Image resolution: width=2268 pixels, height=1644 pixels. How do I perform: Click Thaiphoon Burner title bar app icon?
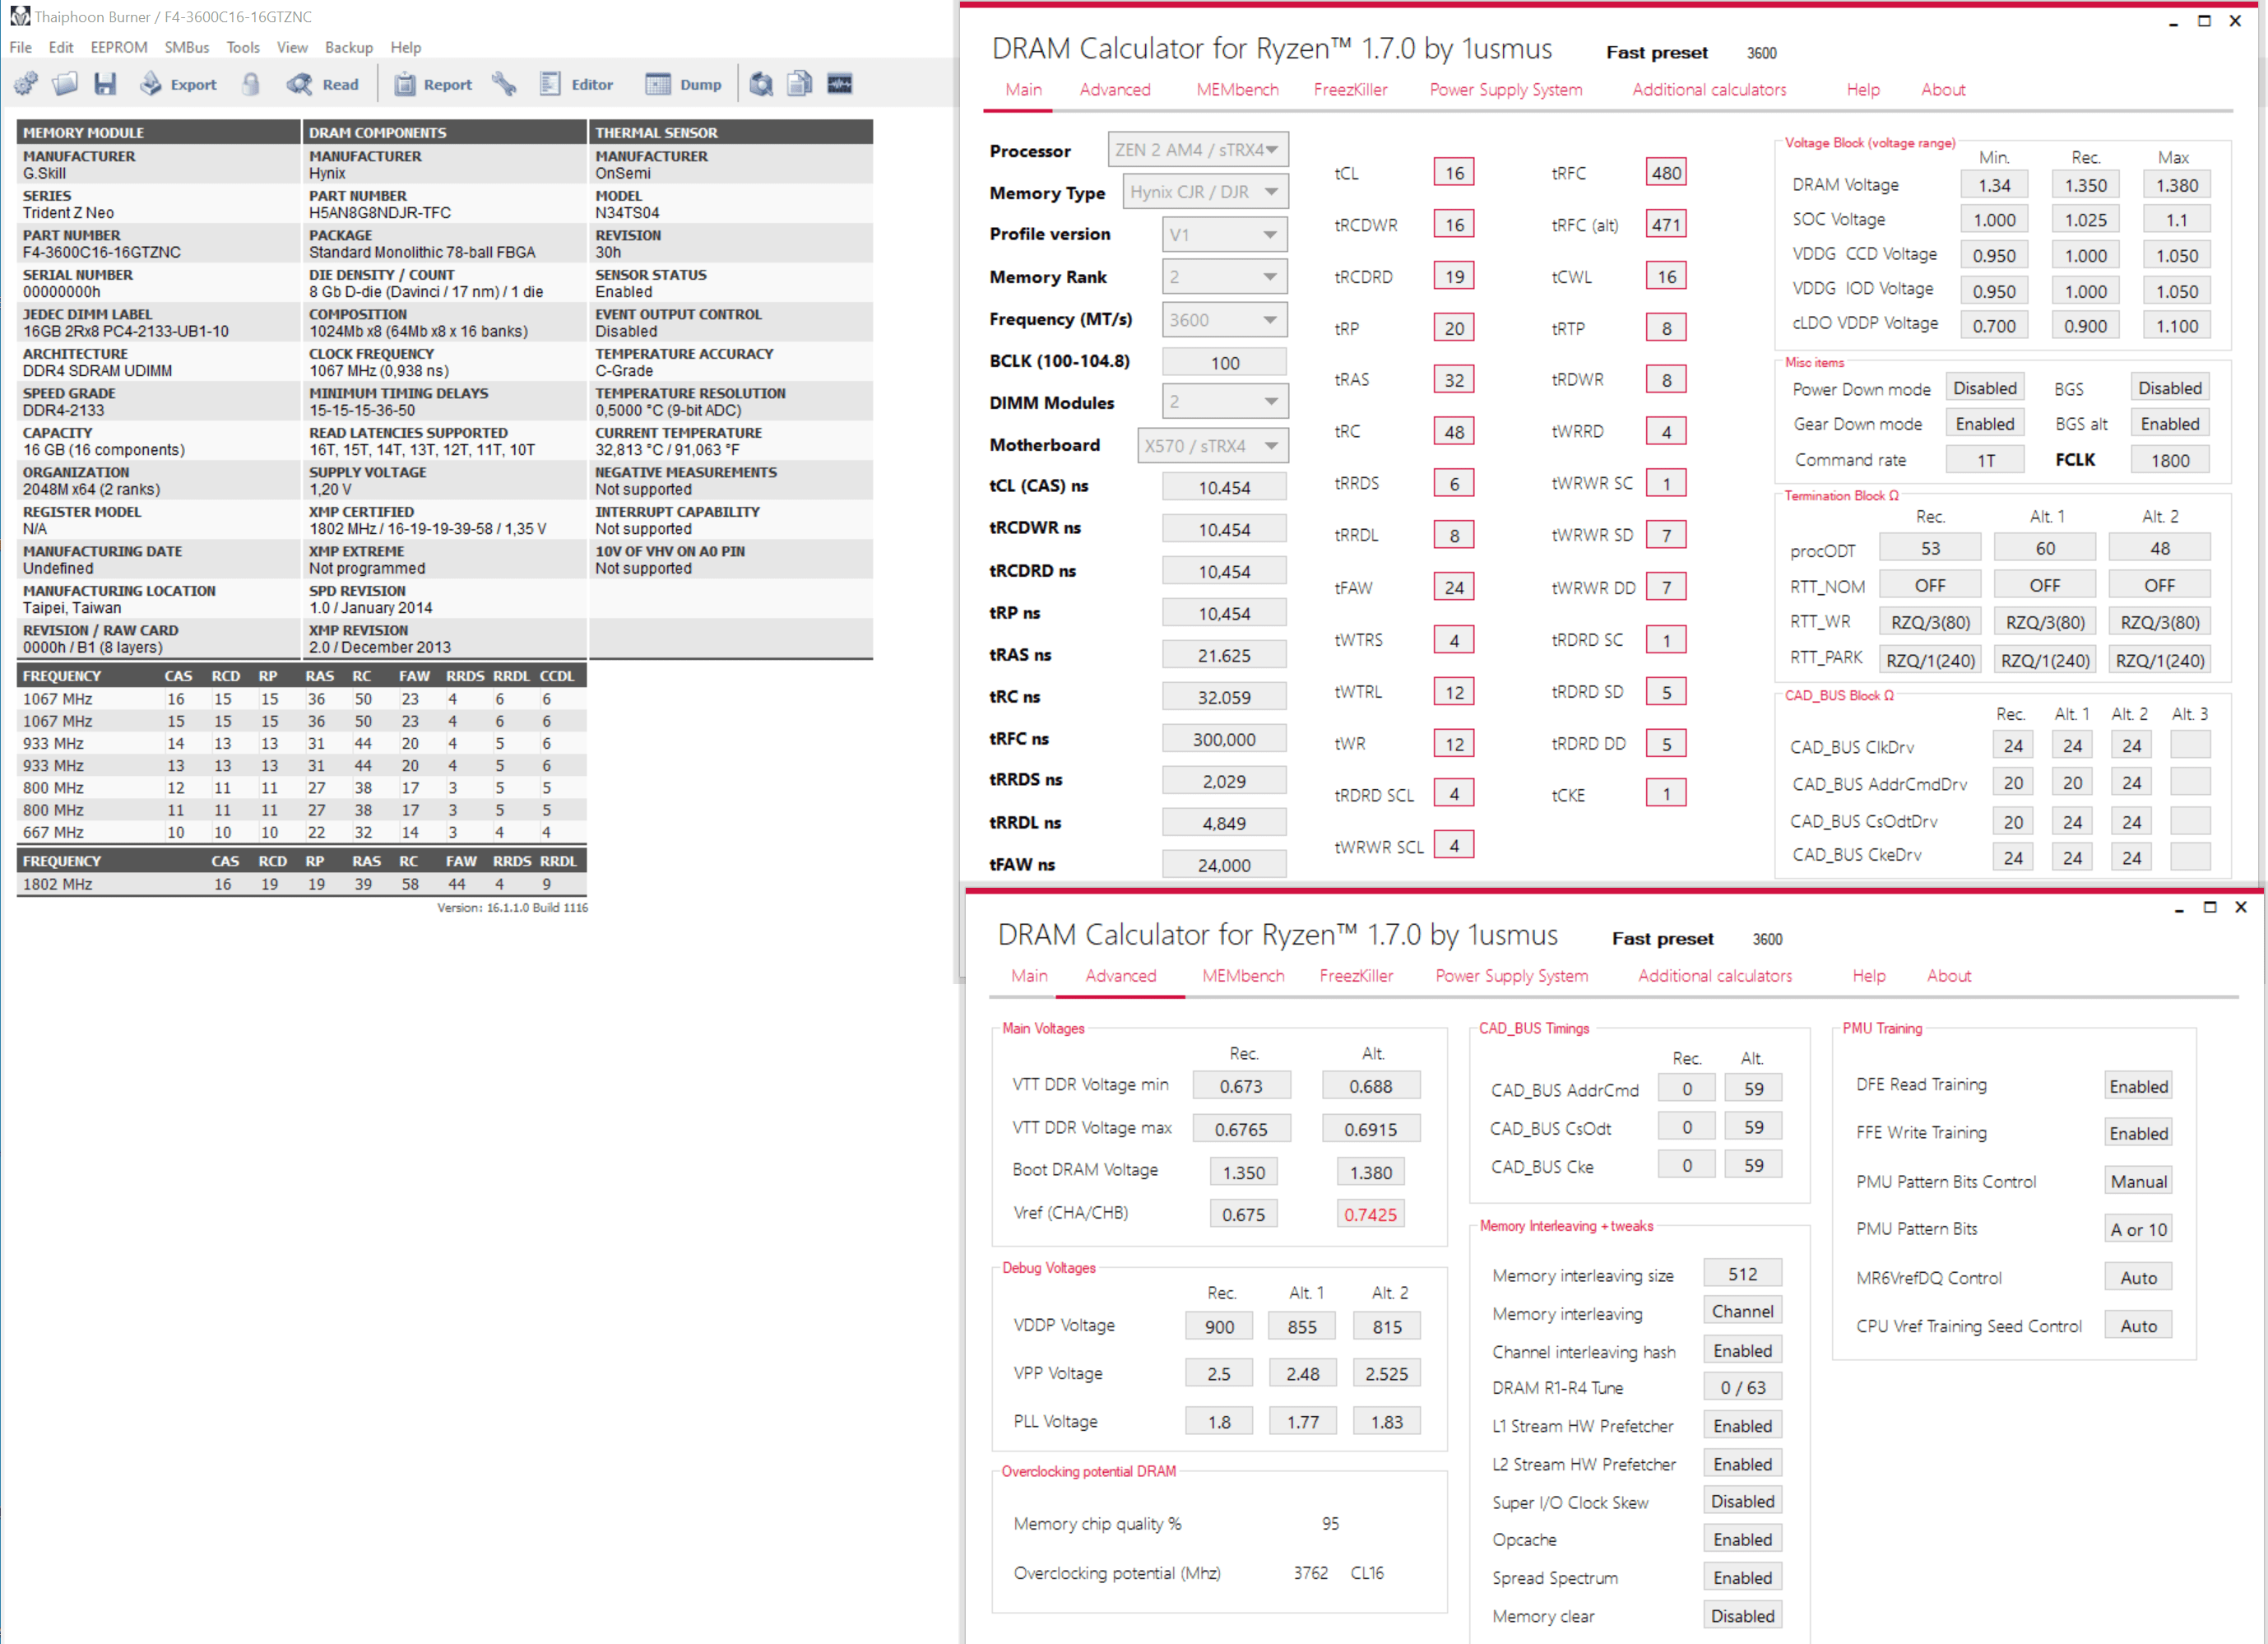(x=19, y=16)
